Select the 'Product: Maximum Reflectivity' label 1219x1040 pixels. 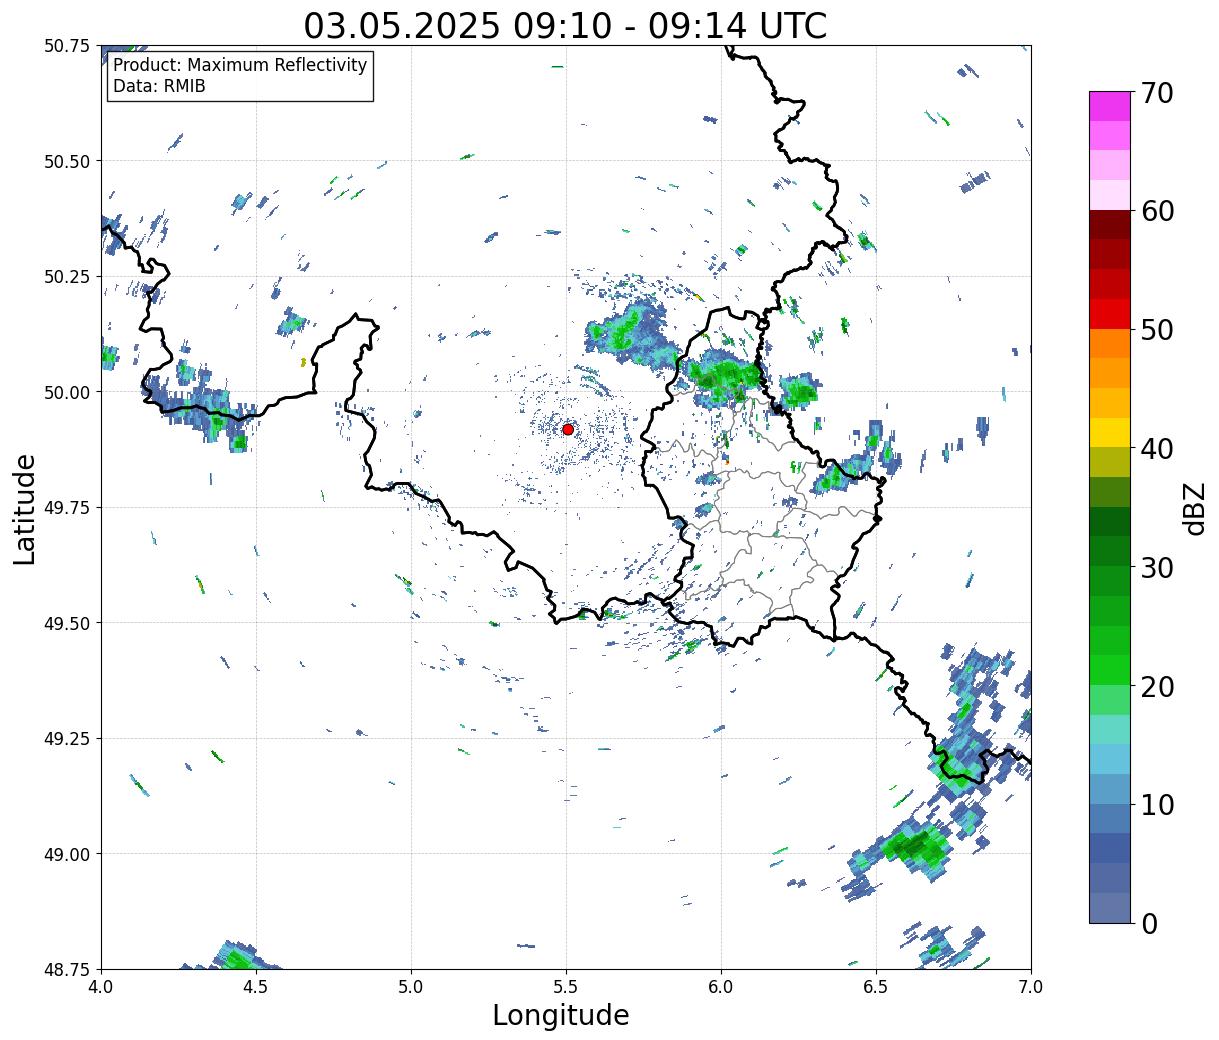(x=240, y=65)
